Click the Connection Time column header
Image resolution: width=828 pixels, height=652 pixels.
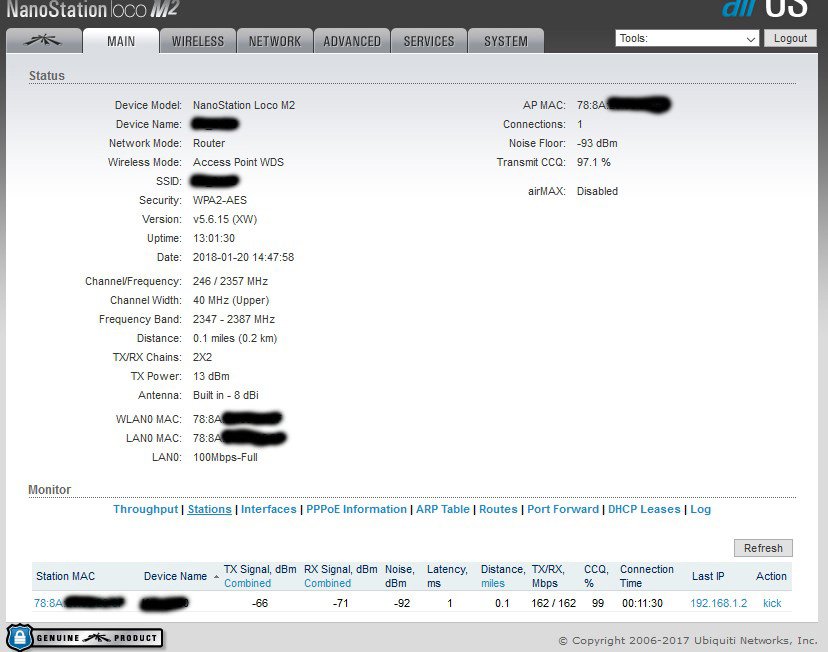pyautogui.click(x=647, y=576)
